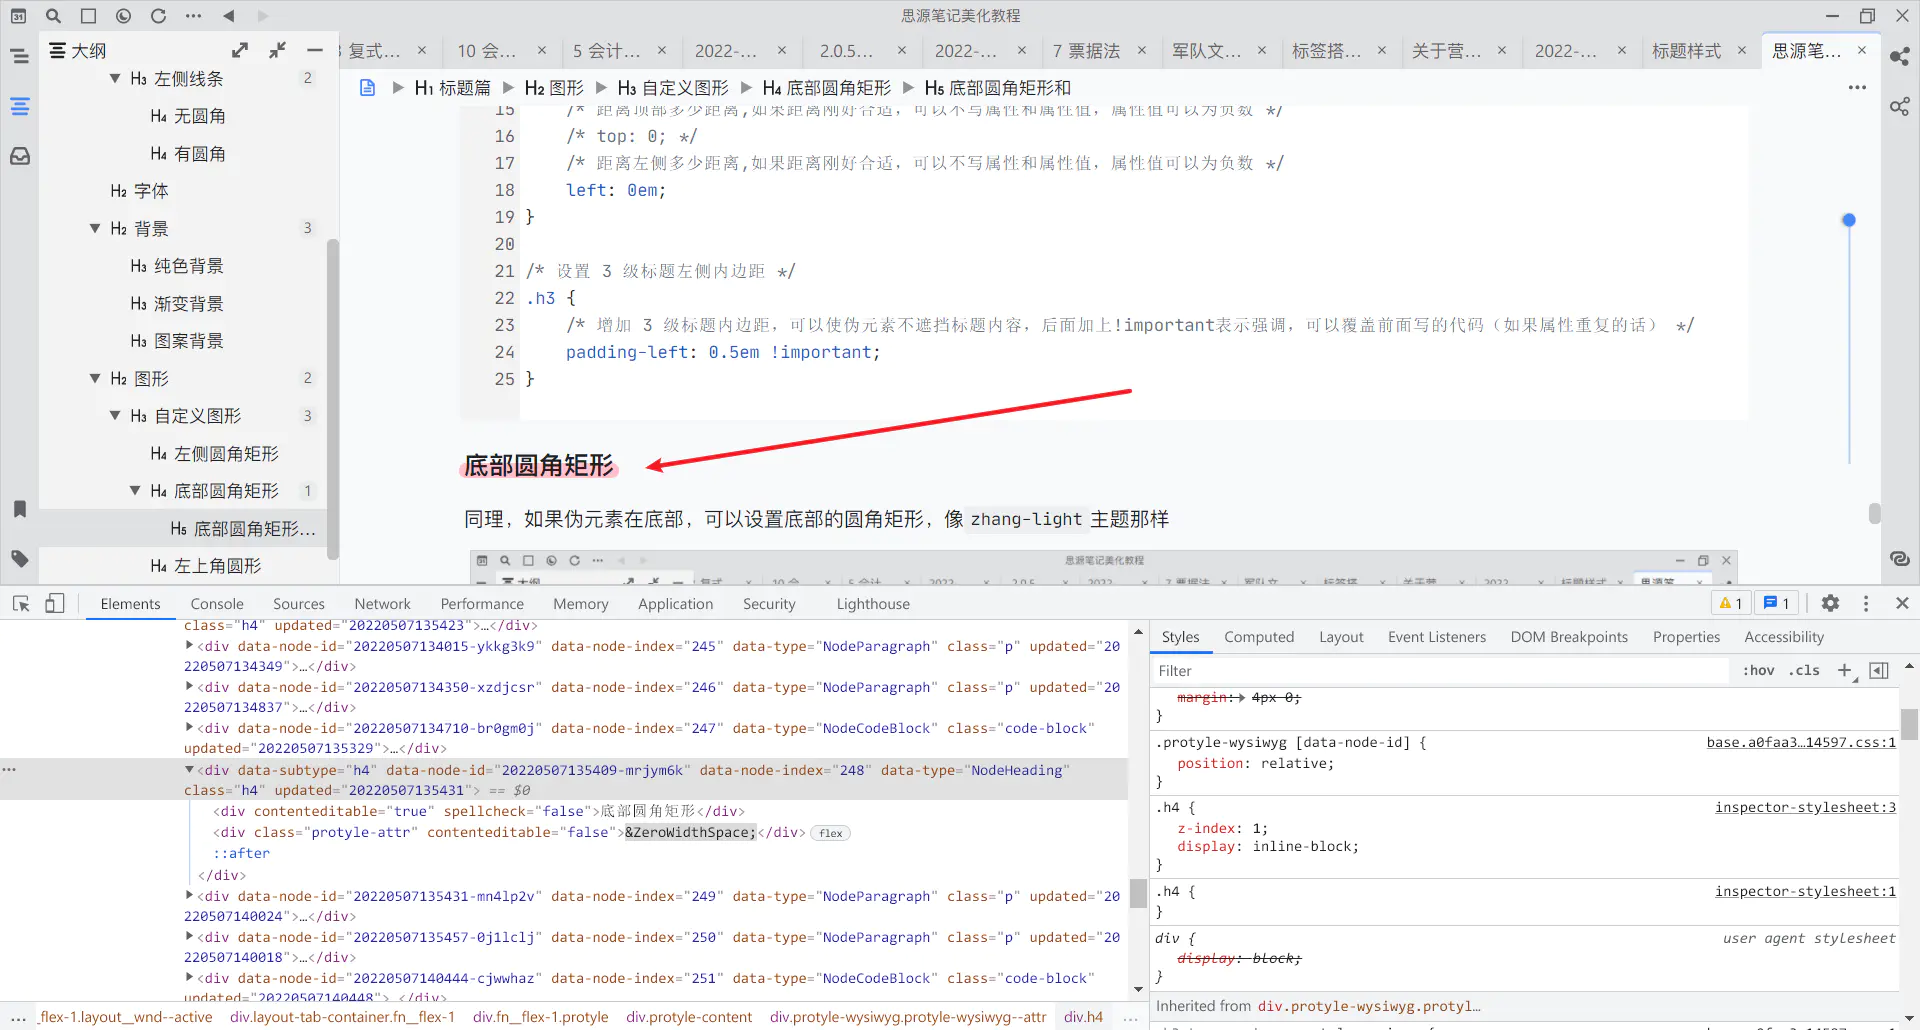Click the refresh icon in title bar
The image size is (1920, 1030).
coord(158,16)
